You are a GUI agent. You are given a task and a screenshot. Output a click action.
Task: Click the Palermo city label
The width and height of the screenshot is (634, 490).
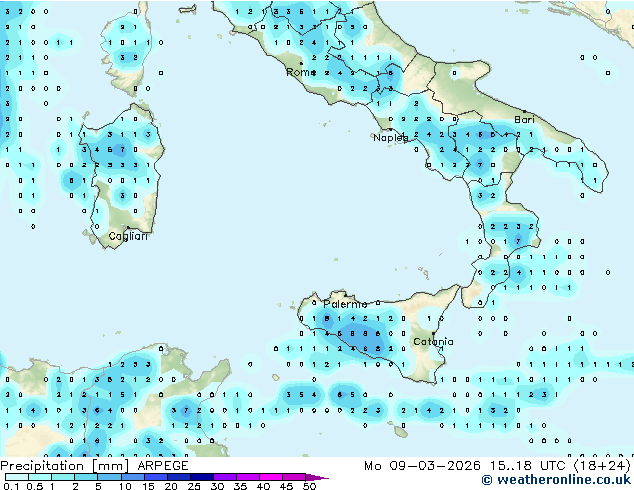(345, 304)
